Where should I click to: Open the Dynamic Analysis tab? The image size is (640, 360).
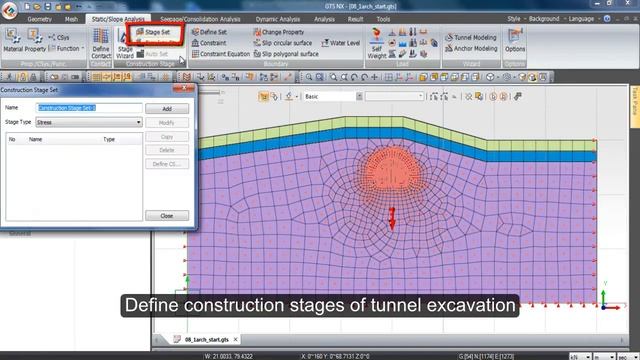pos(278,19)
